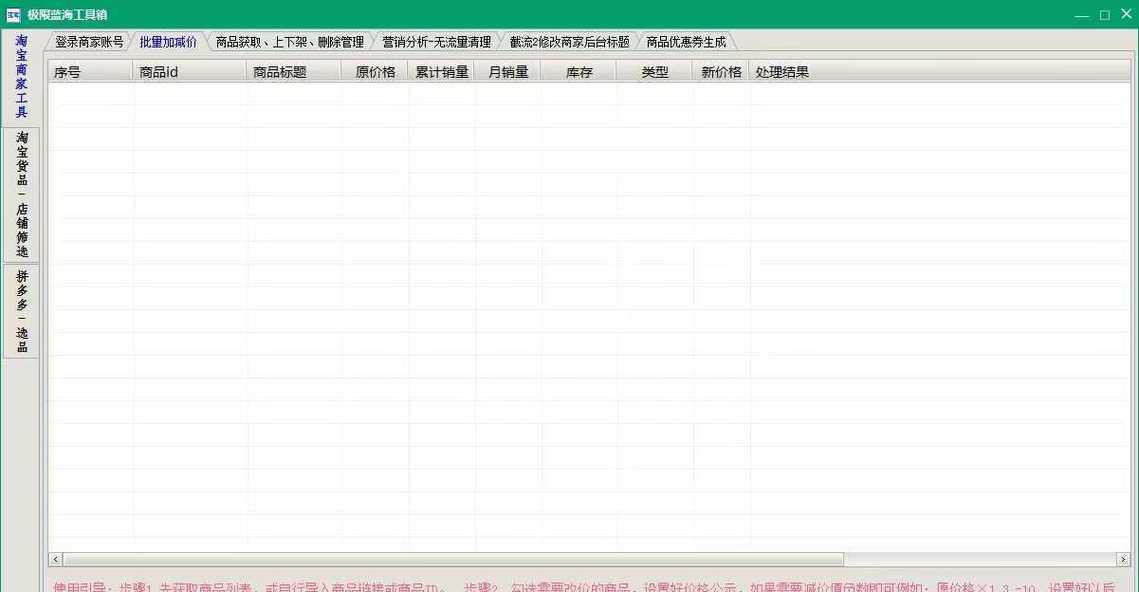Close the 极限蓝海工具箱 window

click(x=1126, y=14)
